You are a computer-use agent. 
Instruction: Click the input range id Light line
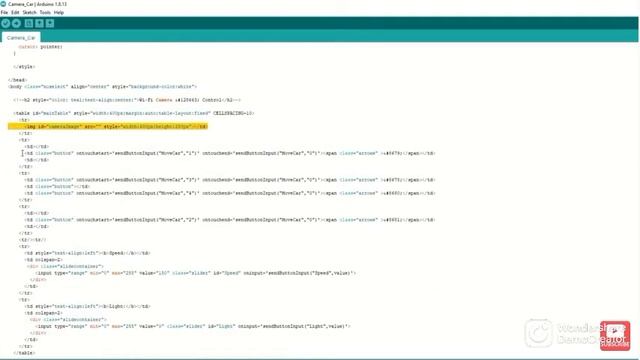click(x=193, y=327)
